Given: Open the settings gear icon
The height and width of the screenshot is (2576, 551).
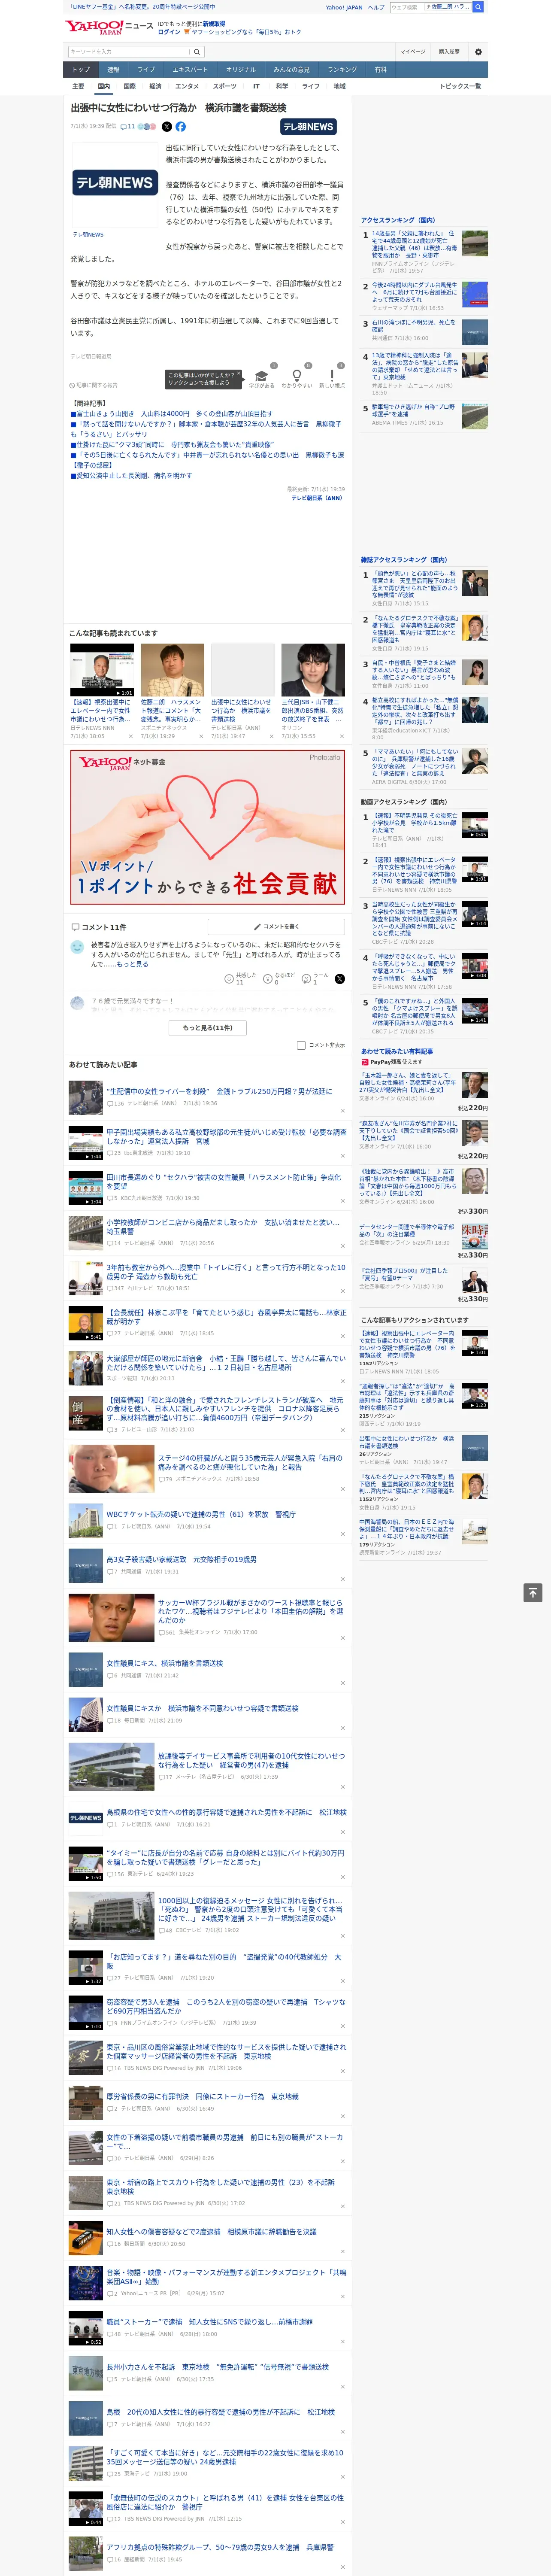Looking at the screenshot, I should click(x=478, y=51).
